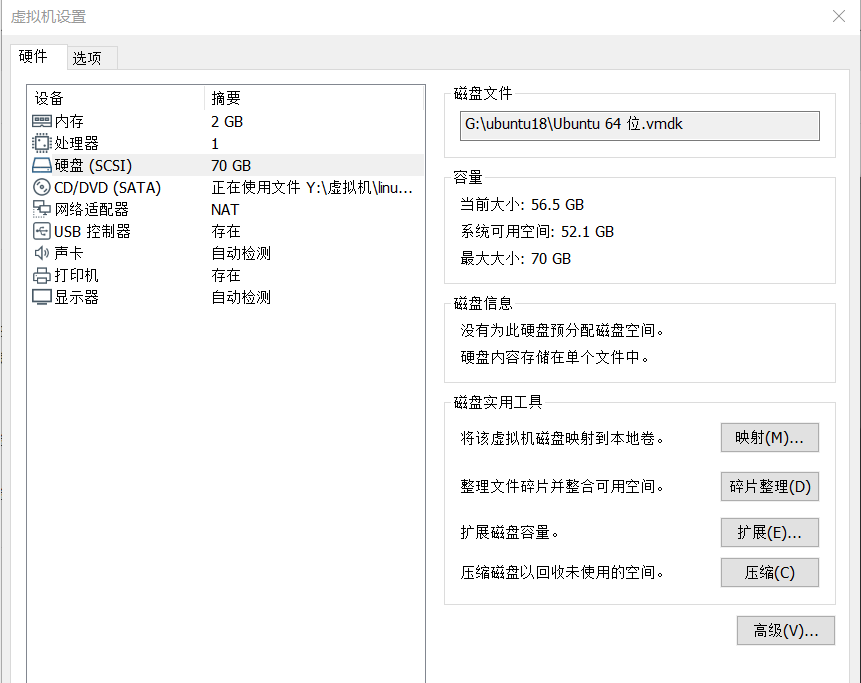The width and height of the screenshot is (861, 683).
Task: Click the printer (打印机) icon
Action: click(42, 275)
